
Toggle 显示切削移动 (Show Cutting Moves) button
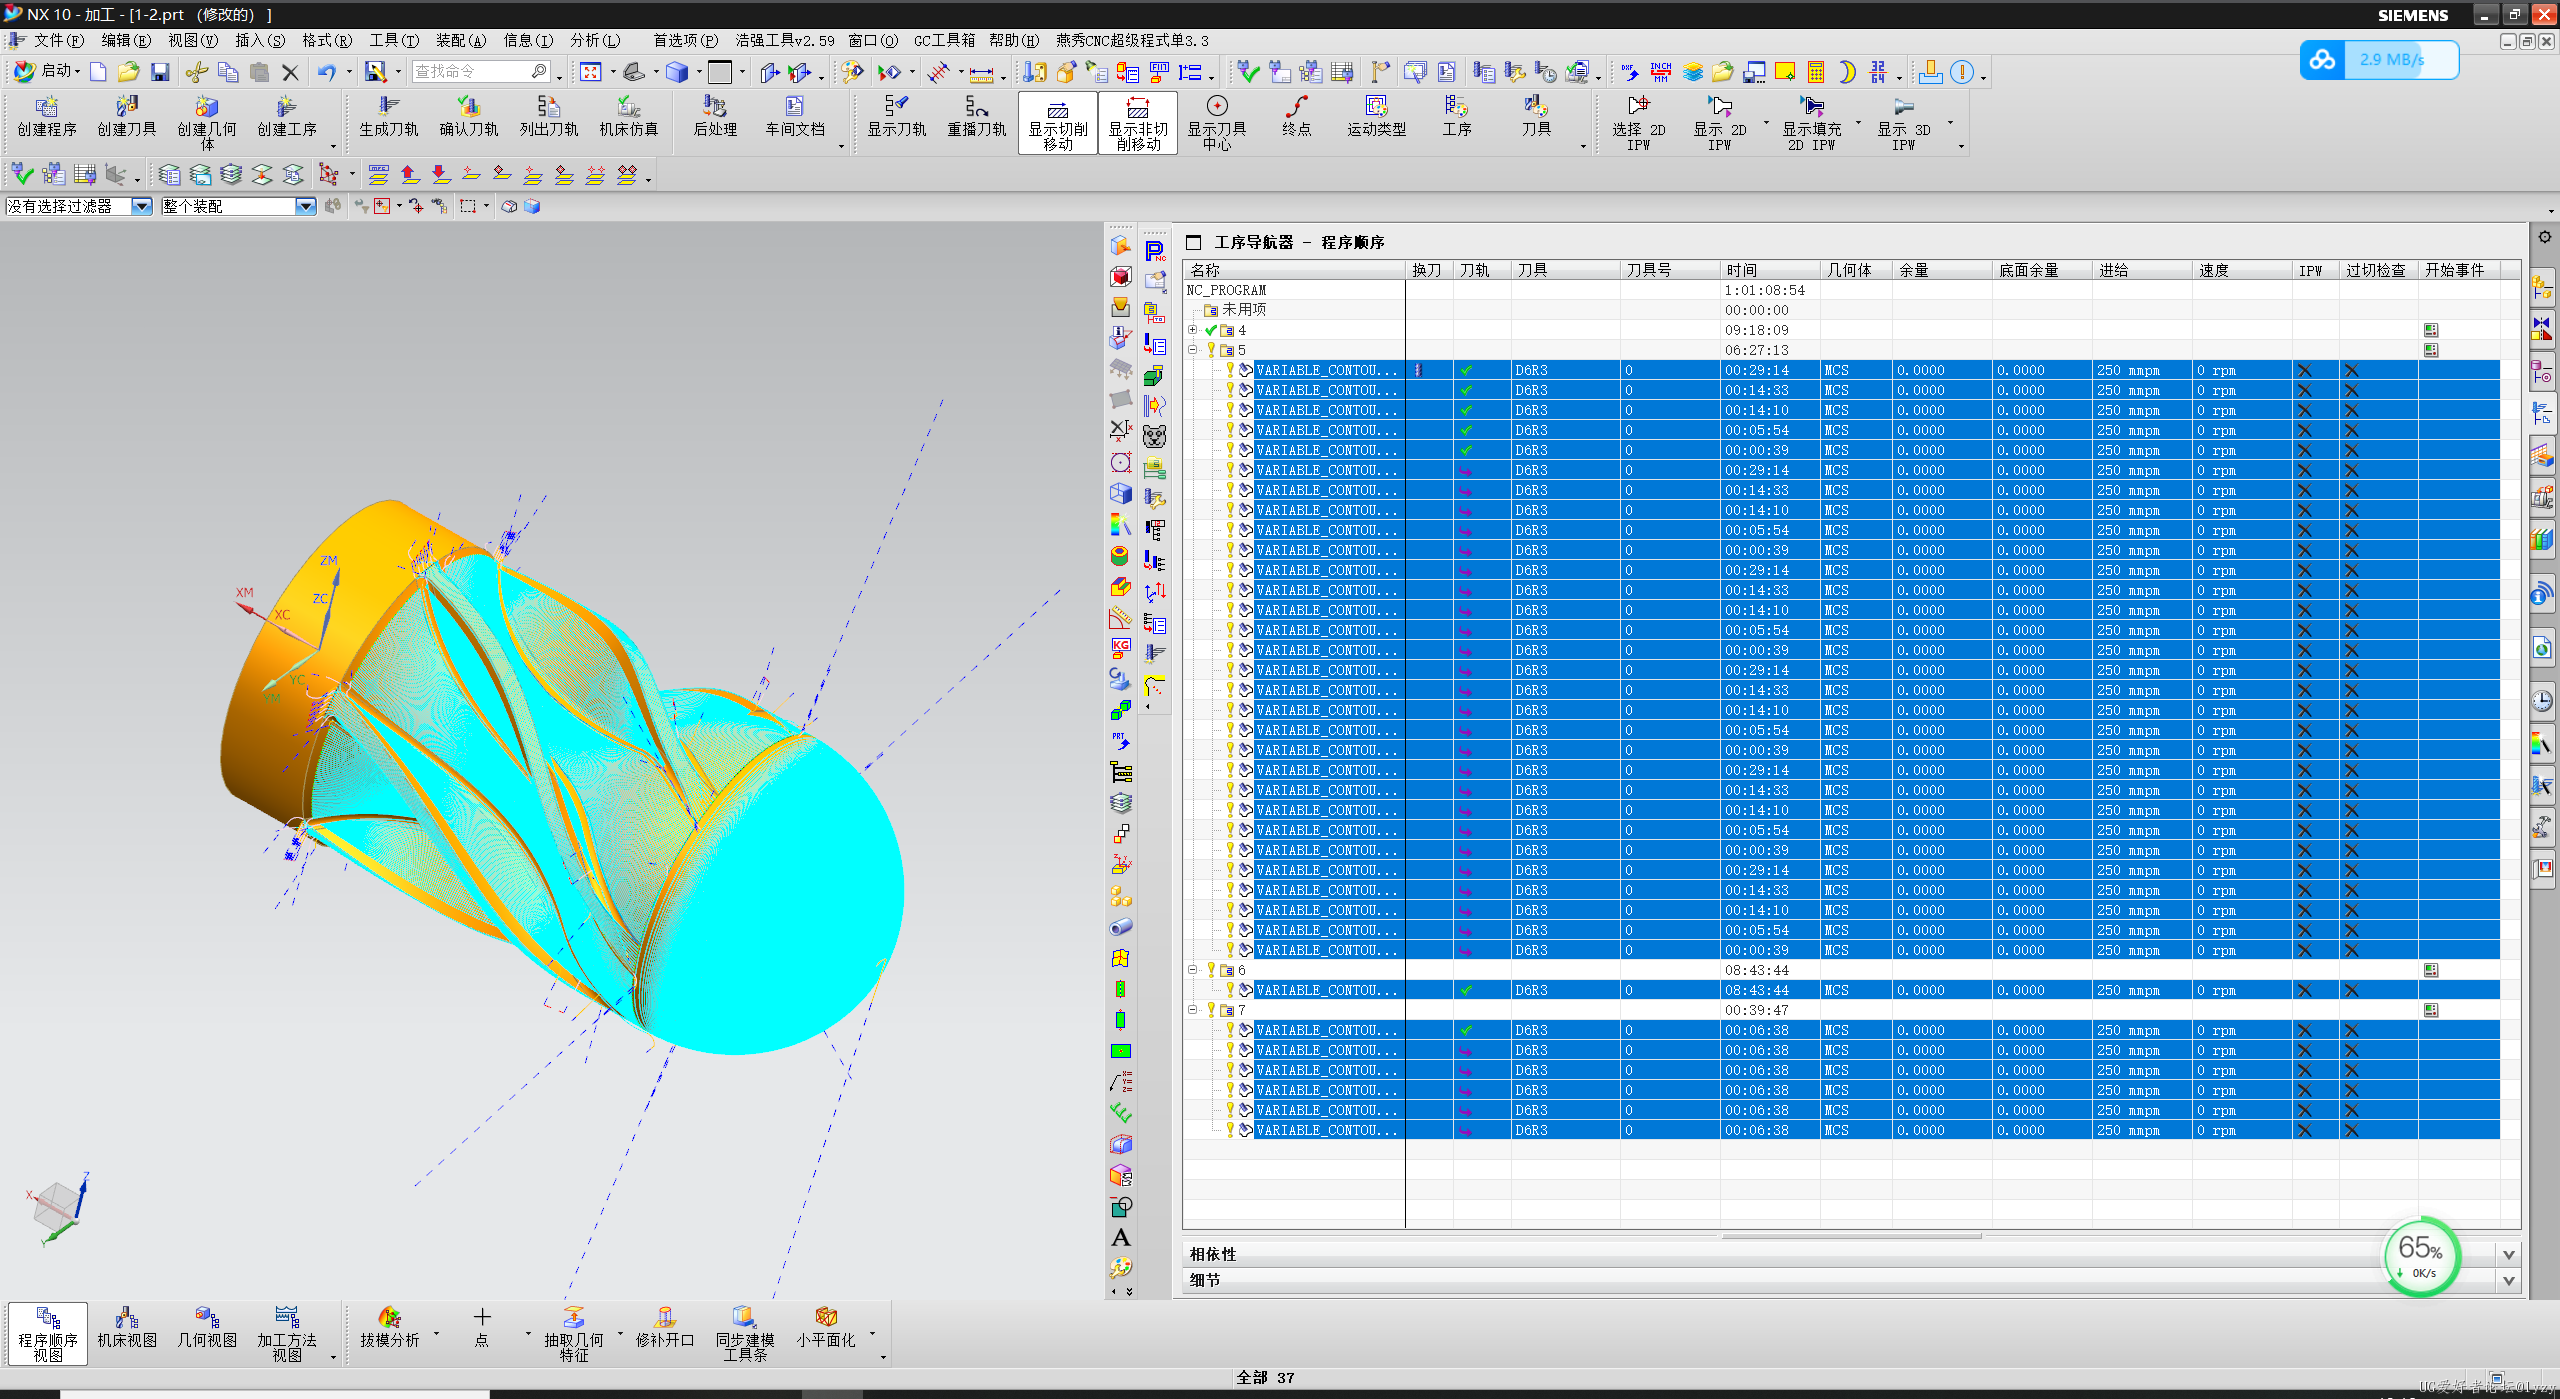pyautogui.click(x=1058, y=123)
